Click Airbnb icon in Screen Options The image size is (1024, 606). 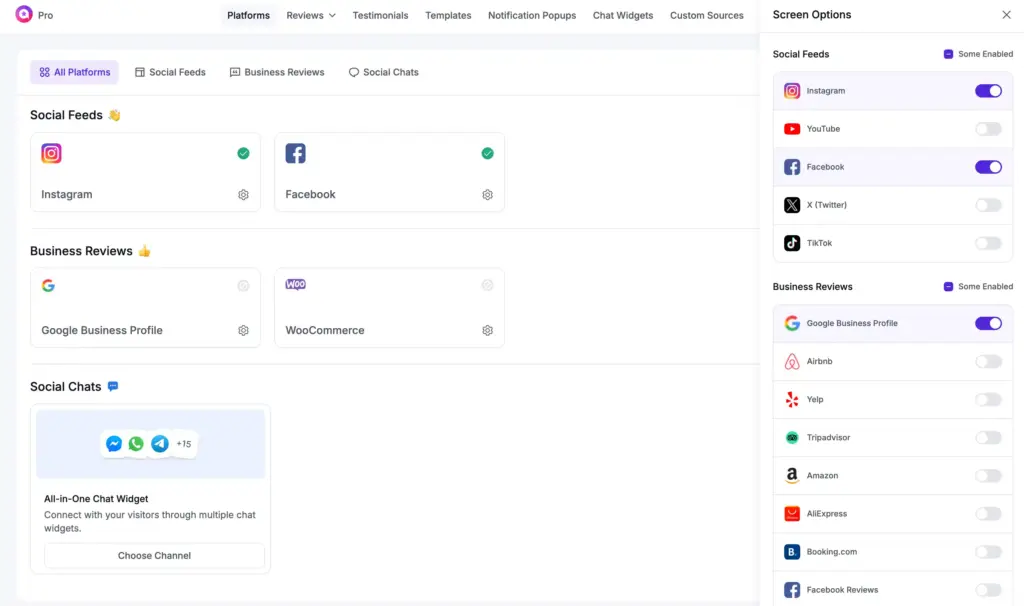pyautogui.click(x=792, y=361)
